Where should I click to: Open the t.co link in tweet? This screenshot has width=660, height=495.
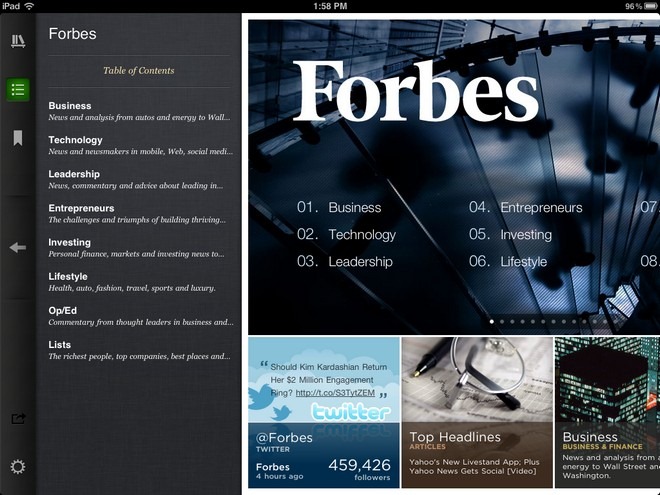[335, 393]
